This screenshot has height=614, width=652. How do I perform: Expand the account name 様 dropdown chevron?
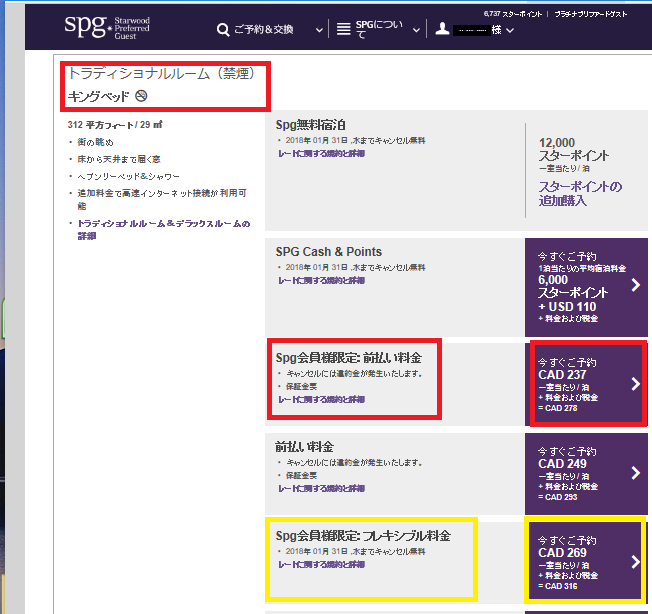(x=510, y=30)
